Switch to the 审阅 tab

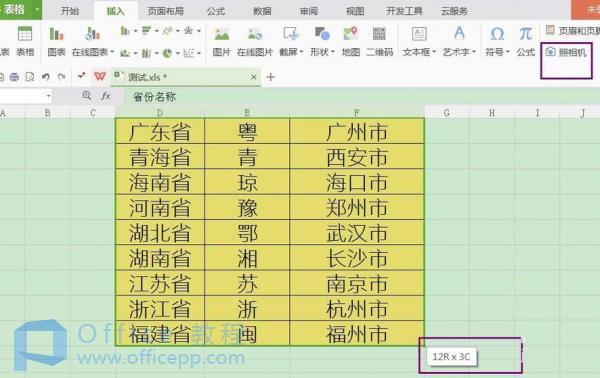point(309,11)
